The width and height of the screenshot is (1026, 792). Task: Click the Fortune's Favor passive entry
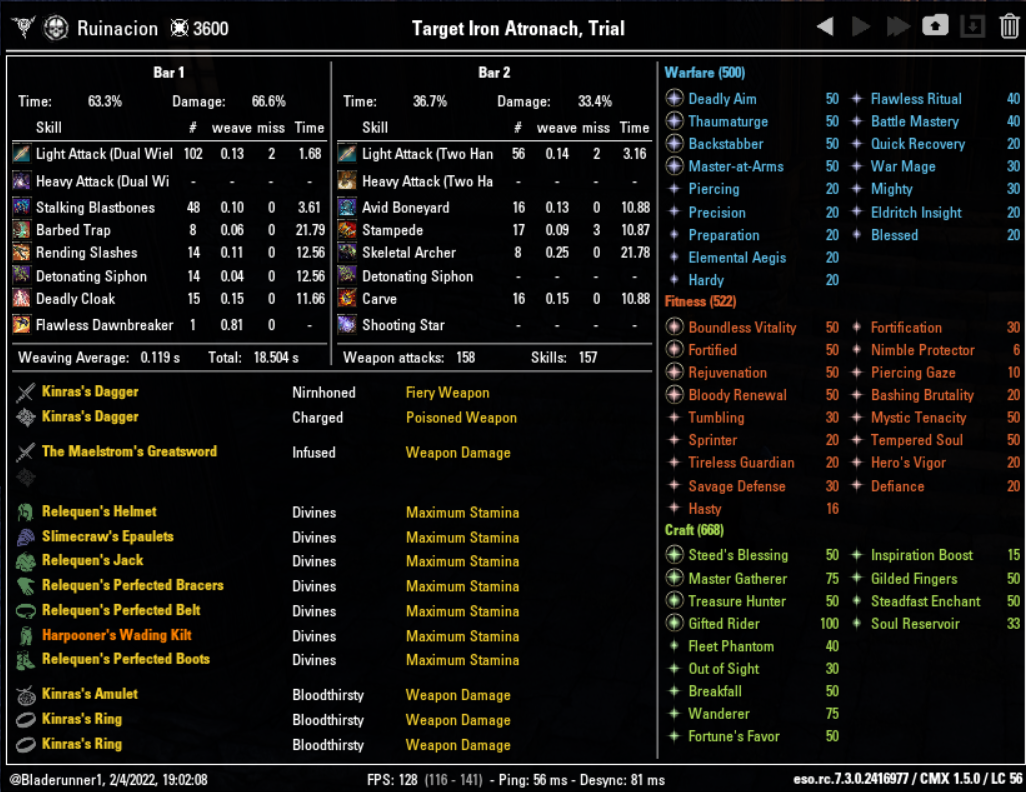click(752, 736)
